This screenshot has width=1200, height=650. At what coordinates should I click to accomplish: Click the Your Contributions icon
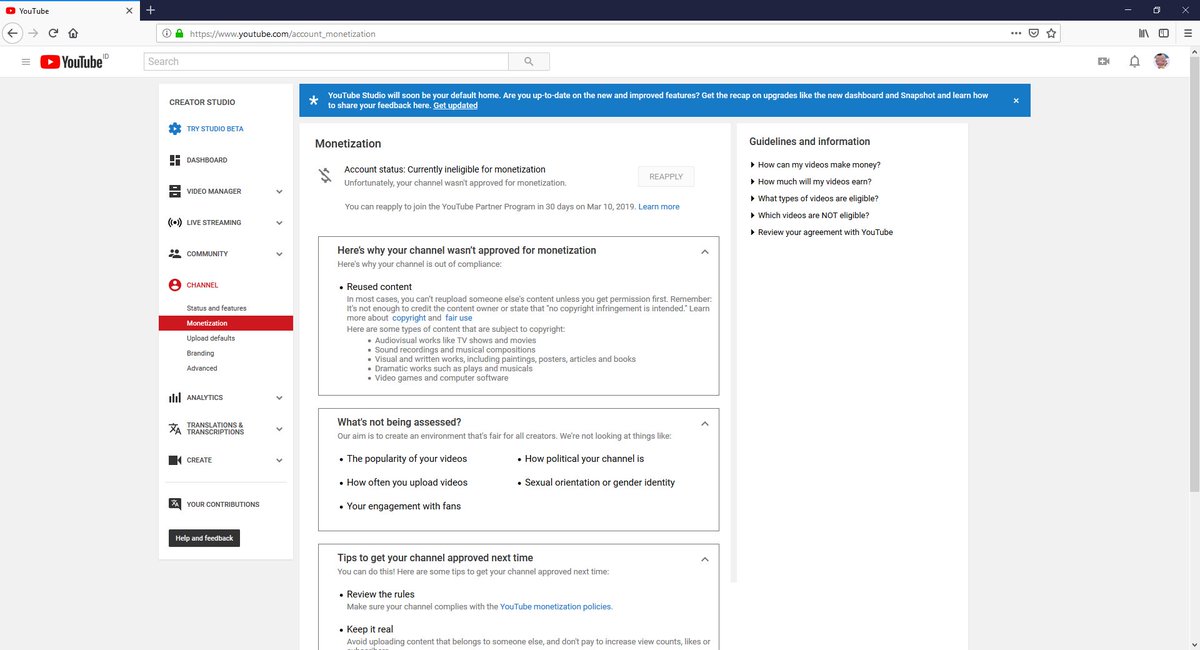[x=175, y=504]
